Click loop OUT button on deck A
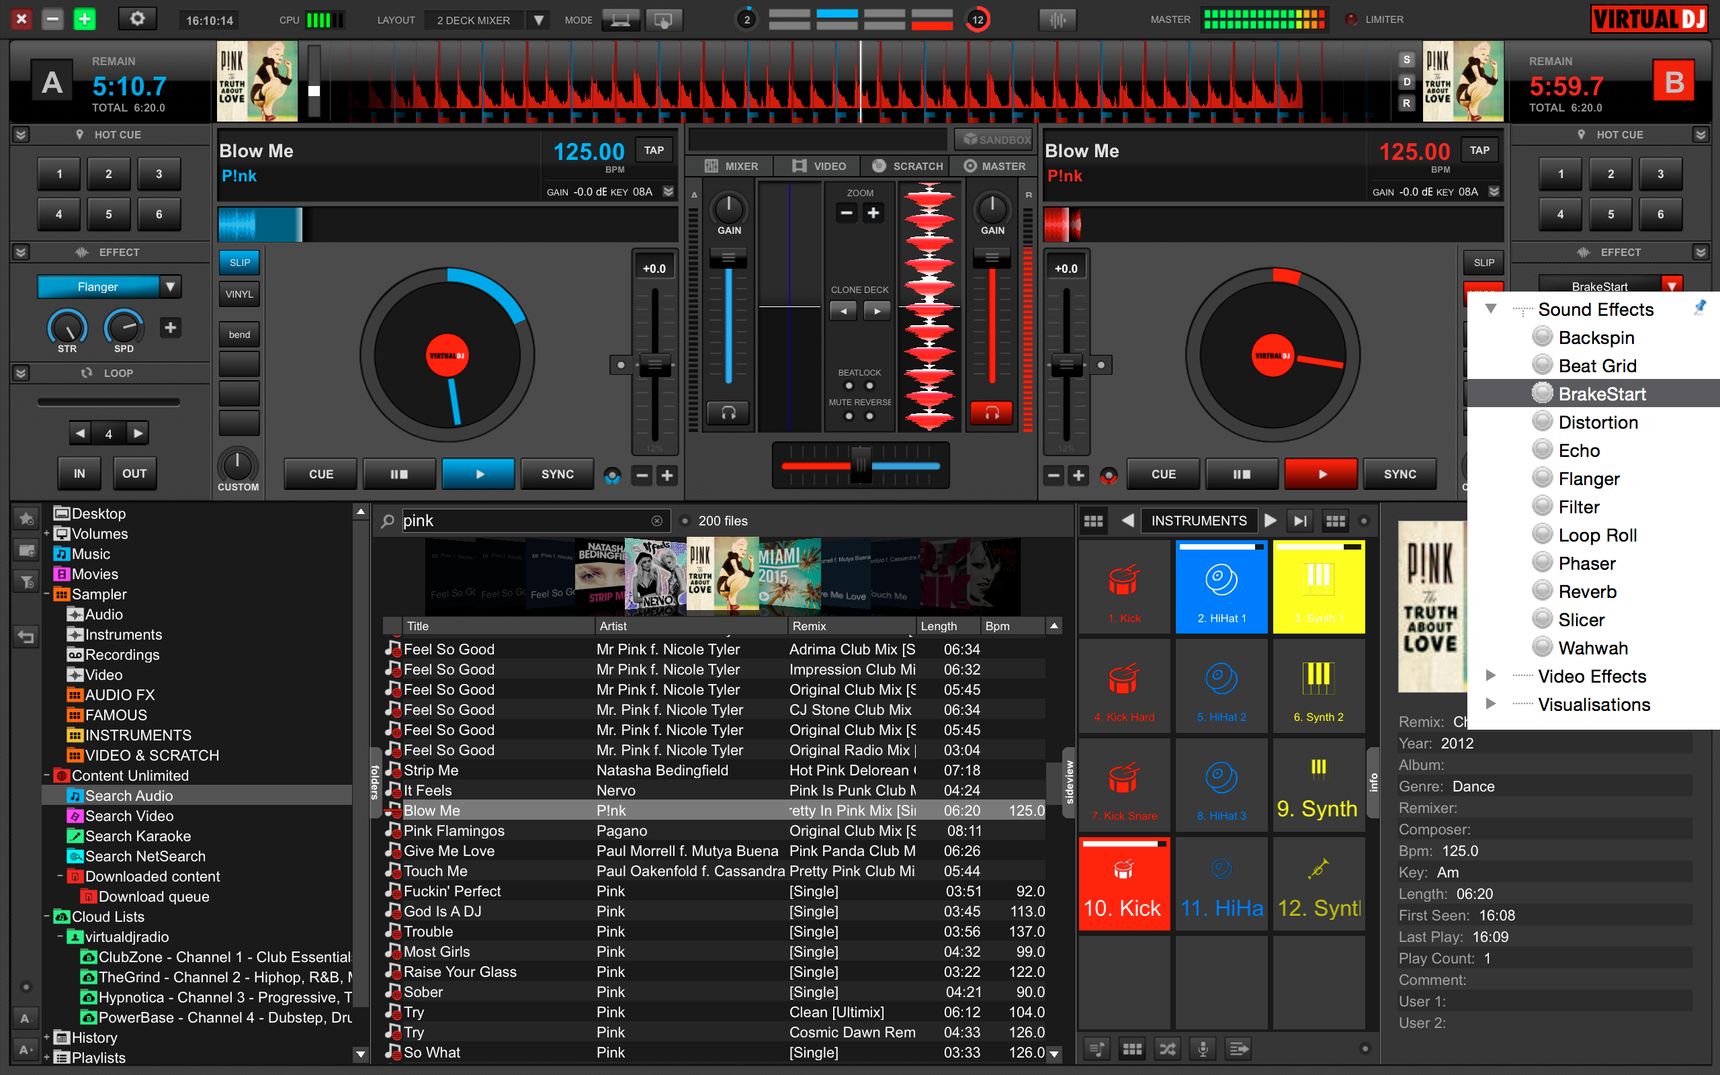 134,473
